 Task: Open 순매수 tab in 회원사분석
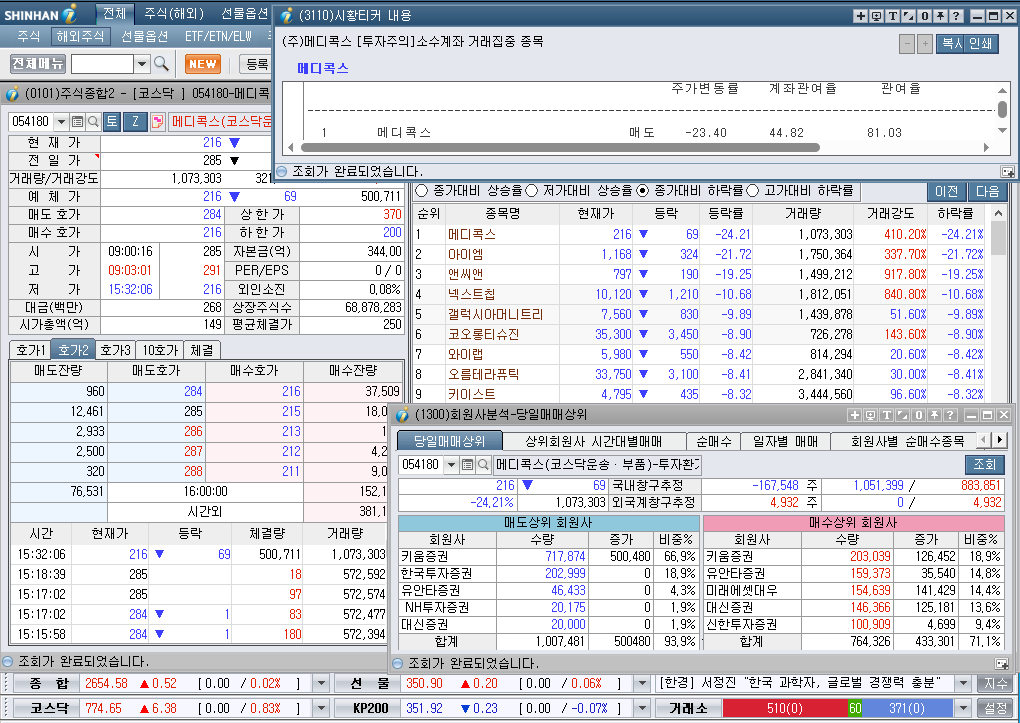pos(714,441)
